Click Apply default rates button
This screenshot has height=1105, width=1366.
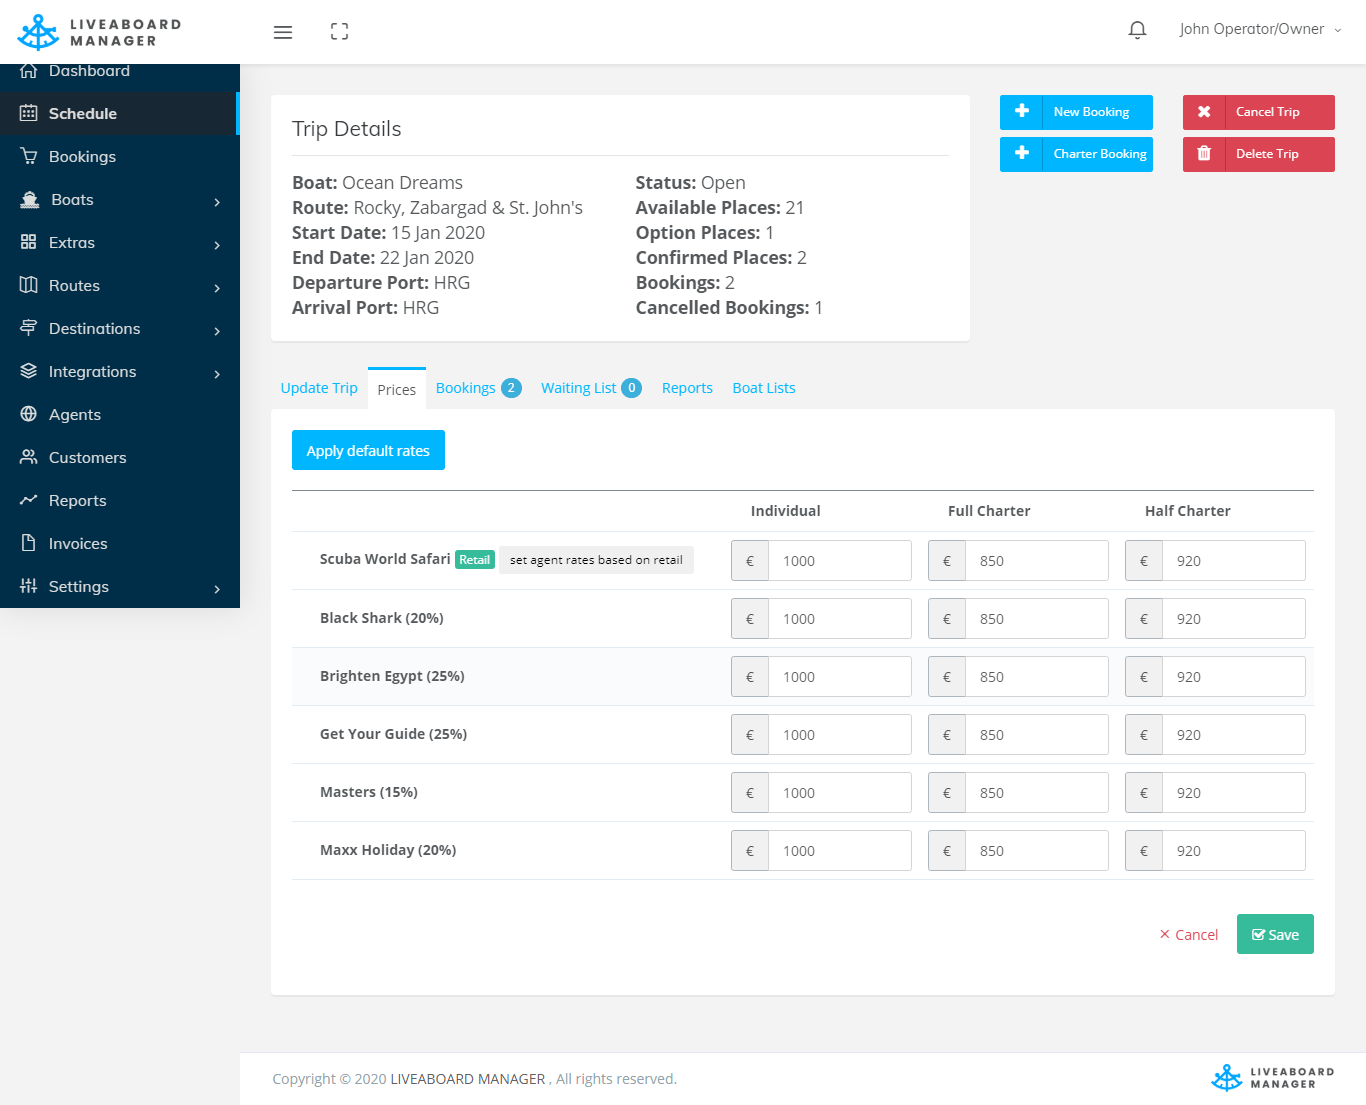(368, 451)
